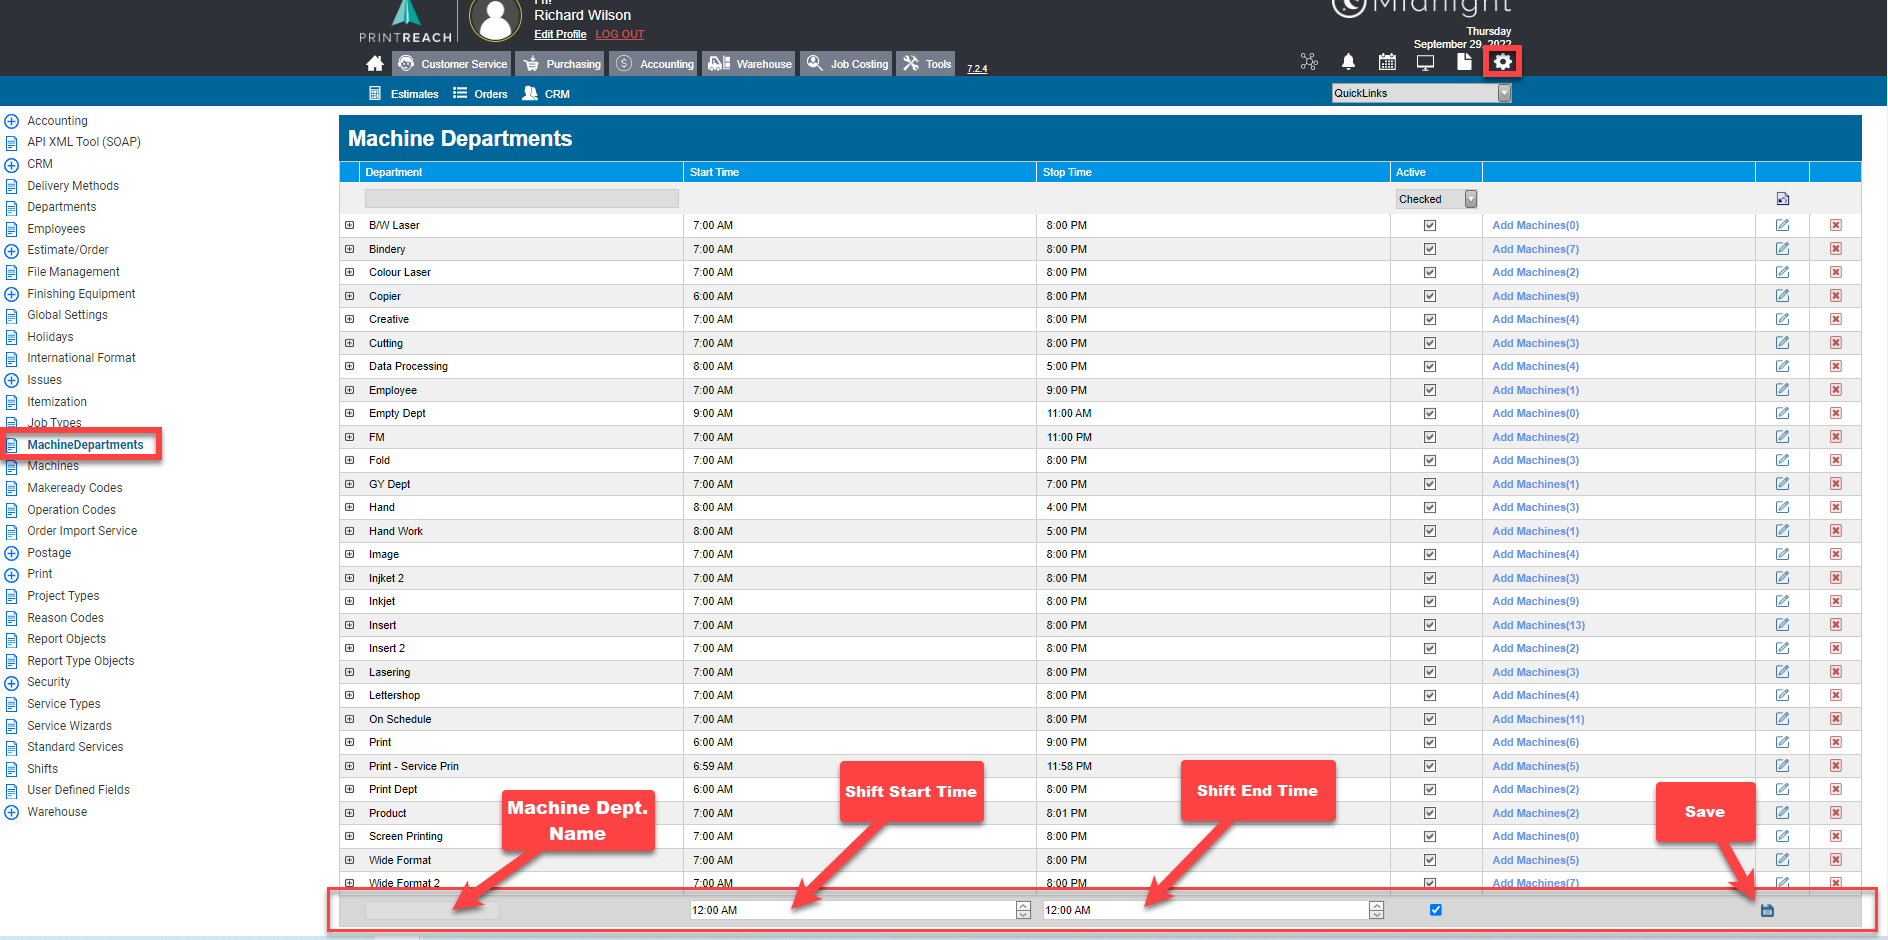Screen dimensions: 1888x940
Task: Open Operation Codes in sidebar
Action: click(x=71, y=510)
